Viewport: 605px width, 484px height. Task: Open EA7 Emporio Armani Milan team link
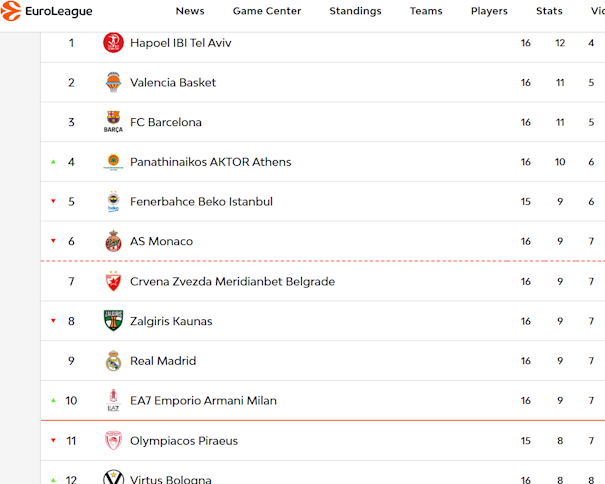tap(203, 401)
